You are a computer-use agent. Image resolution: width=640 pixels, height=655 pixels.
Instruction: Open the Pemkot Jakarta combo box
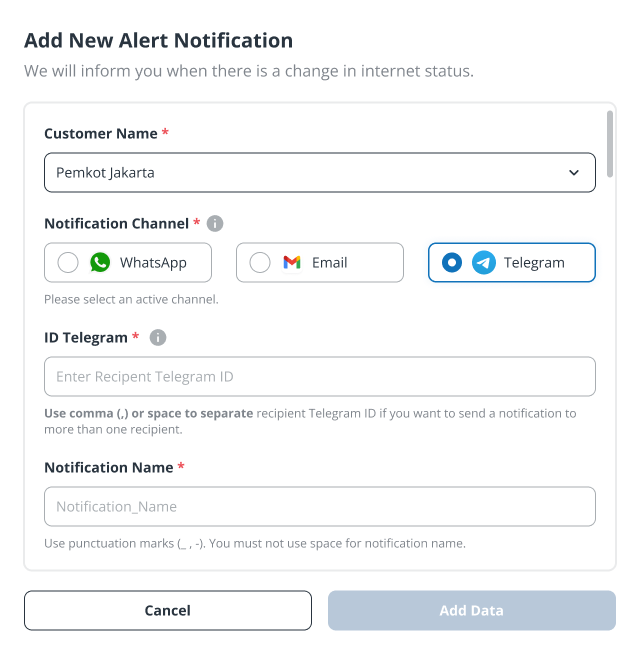[x=320, y=173]
